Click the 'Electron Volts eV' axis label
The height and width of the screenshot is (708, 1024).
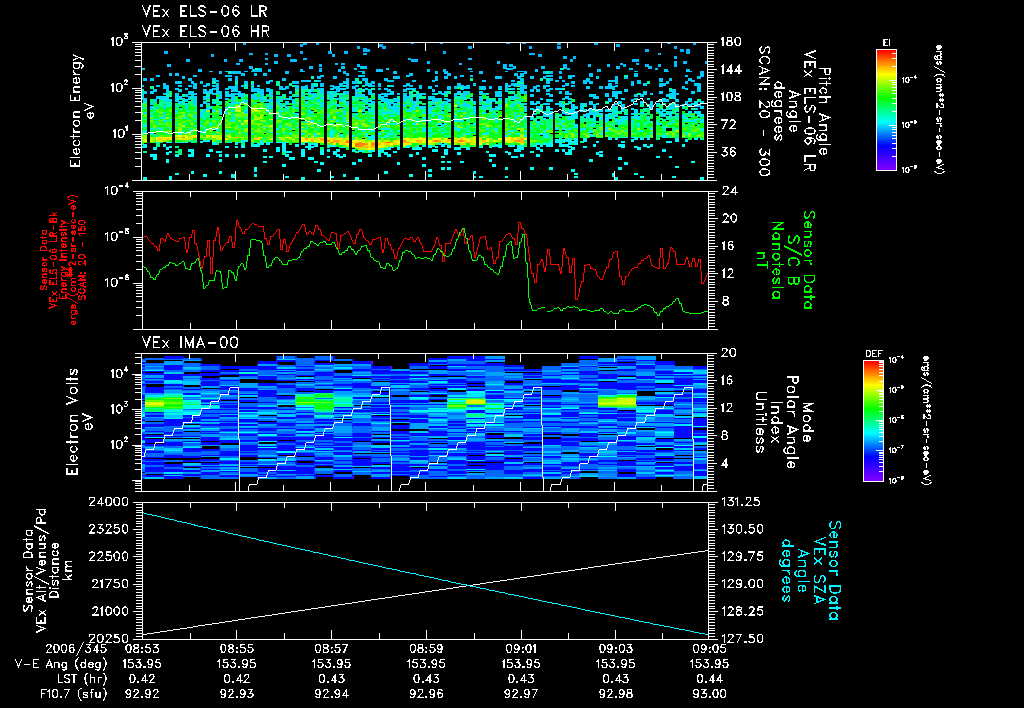pos(80,422)
